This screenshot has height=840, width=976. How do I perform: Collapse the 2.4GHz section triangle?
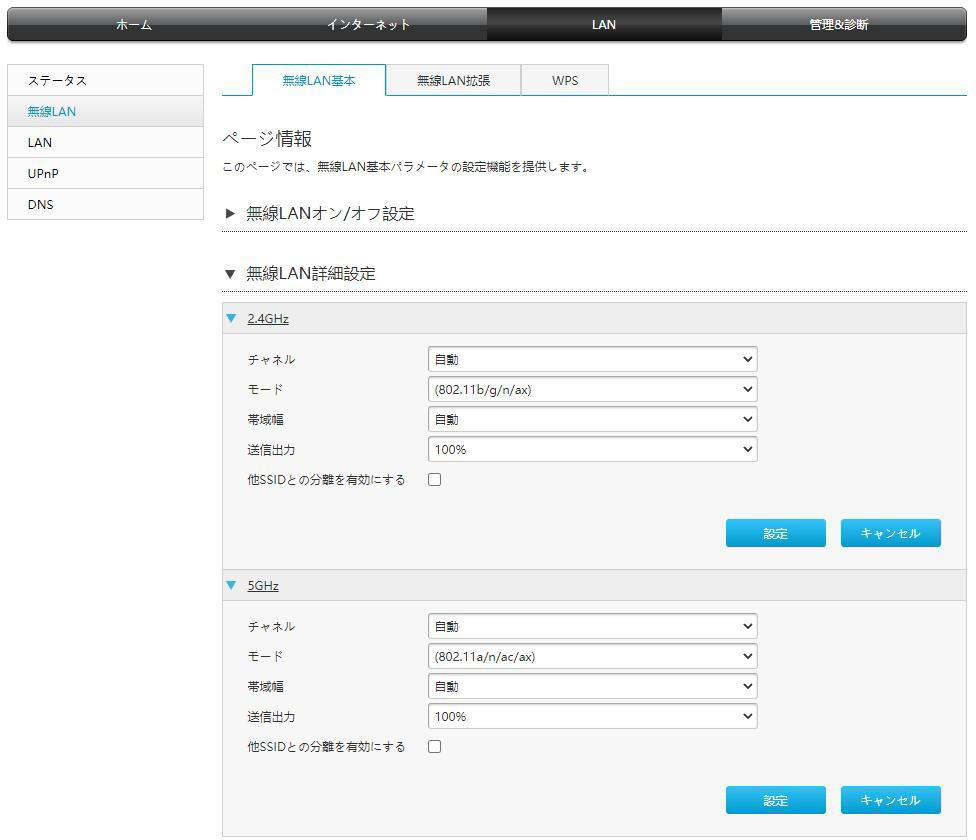click(x=232, y=319)
